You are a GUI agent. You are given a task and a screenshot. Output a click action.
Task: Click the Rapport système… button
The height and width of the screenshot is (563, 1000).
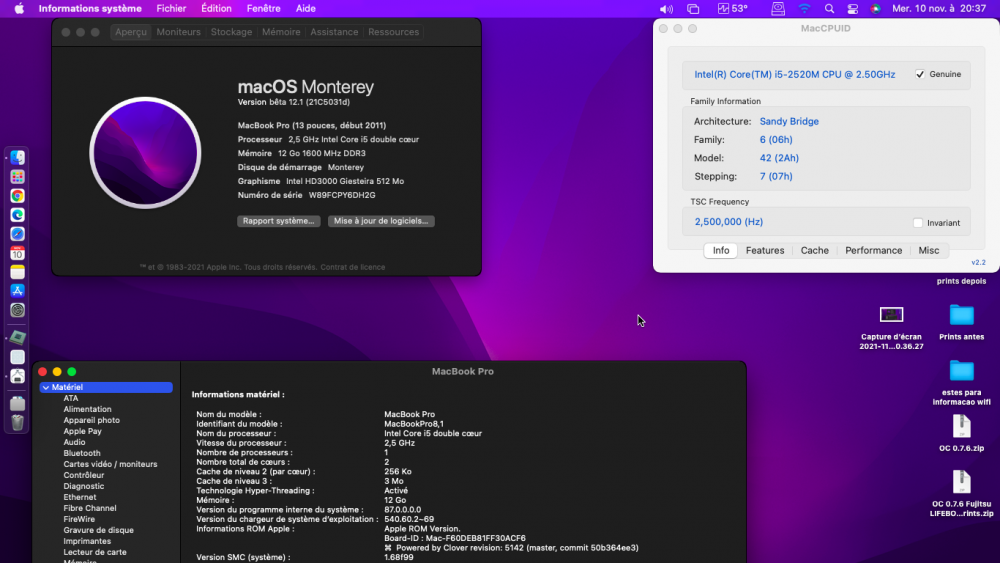pos(279,221)
